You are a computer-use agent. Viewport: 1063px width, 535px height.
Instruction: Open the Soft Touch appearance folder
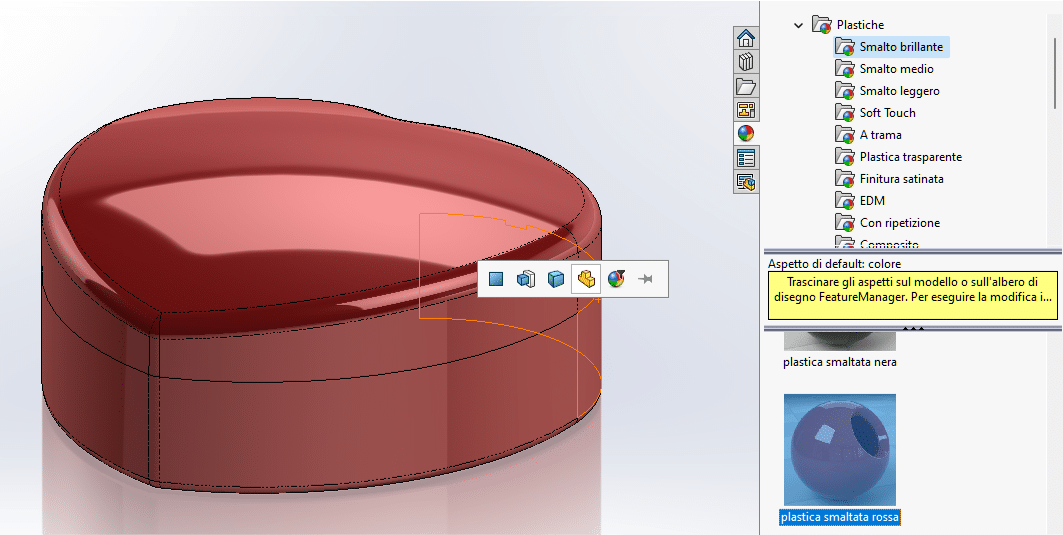887,113
